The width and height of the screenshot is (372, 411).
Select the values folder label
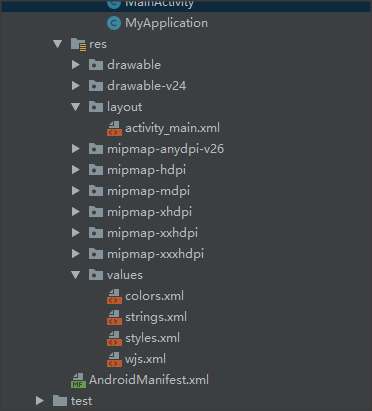coord(125,275)
